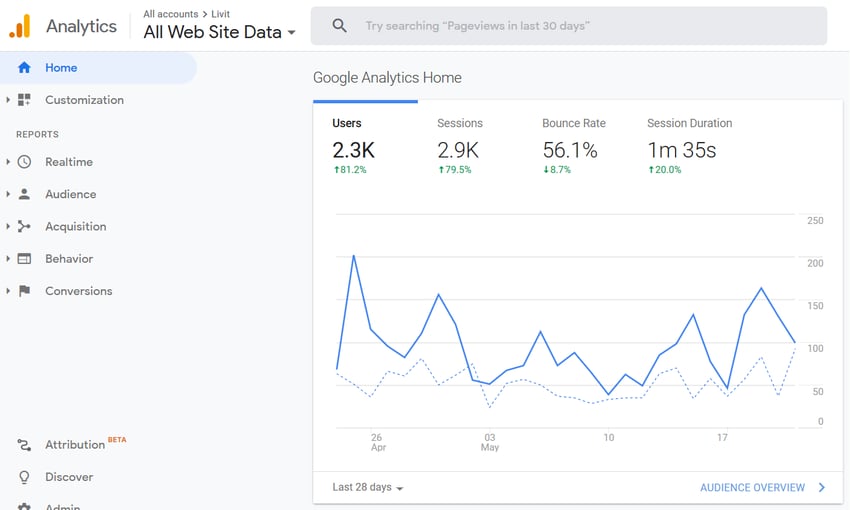Open the Customization menu item
The image size is (850, 510).
tap(84, 100)
